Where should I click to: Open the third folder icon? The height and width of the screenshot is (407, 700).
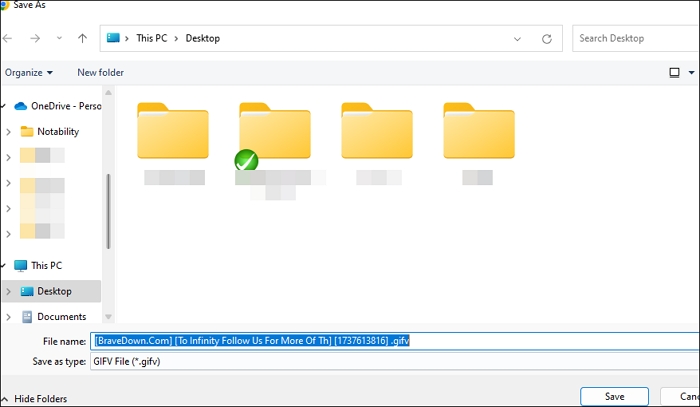377,130
